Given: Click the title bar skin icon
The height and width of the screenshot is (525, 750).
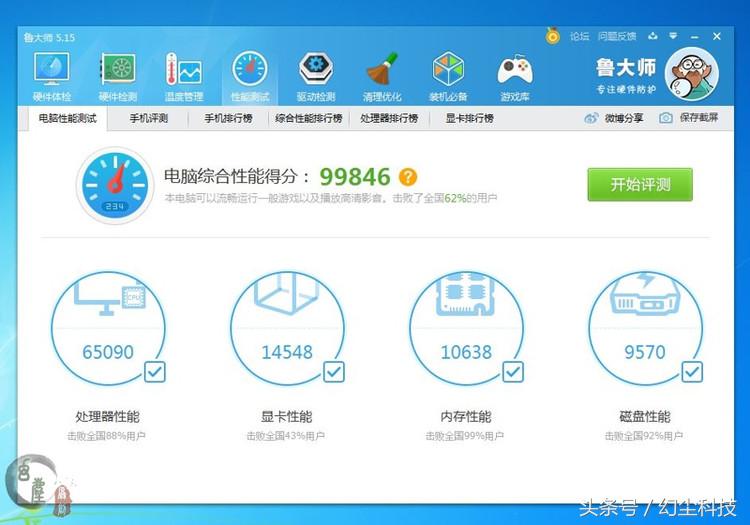Looking at the screenshot, I should 652,36.
